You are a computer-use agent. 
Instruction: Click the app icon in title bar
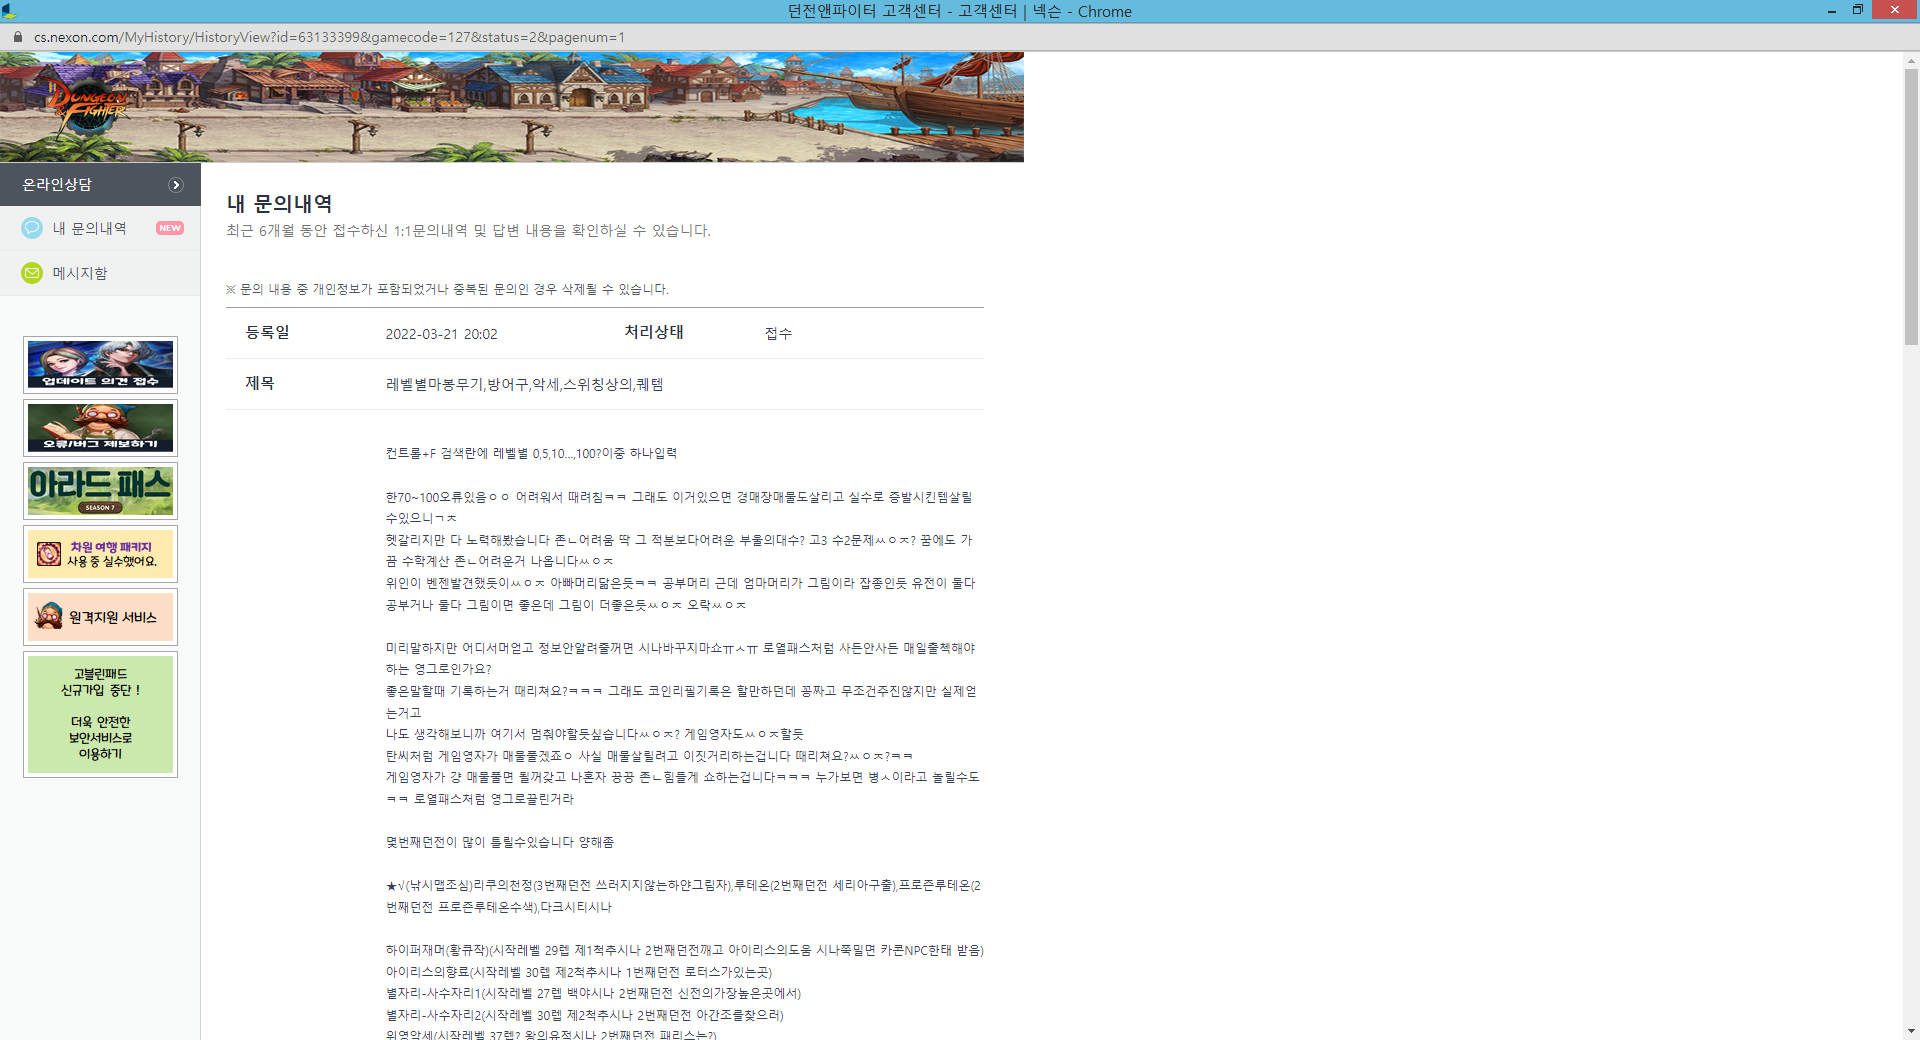pyautogui.click(x=9, y=11)
